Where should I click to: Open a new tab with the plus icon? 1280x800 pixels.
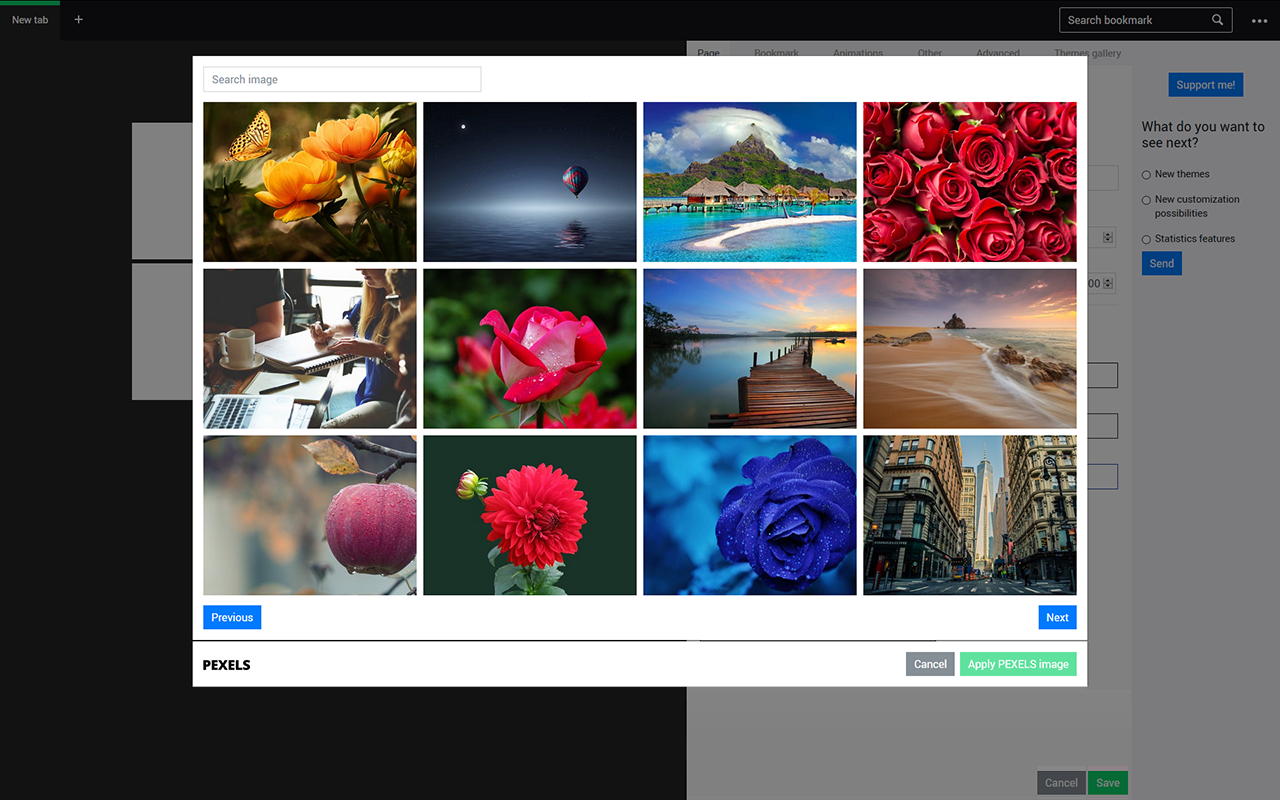[x=79, y=20]
